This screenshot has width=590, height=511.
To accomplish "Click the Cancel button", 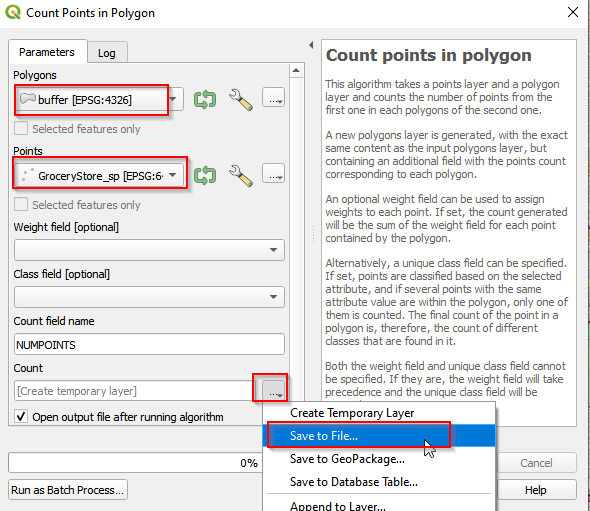I will [536, 463].
